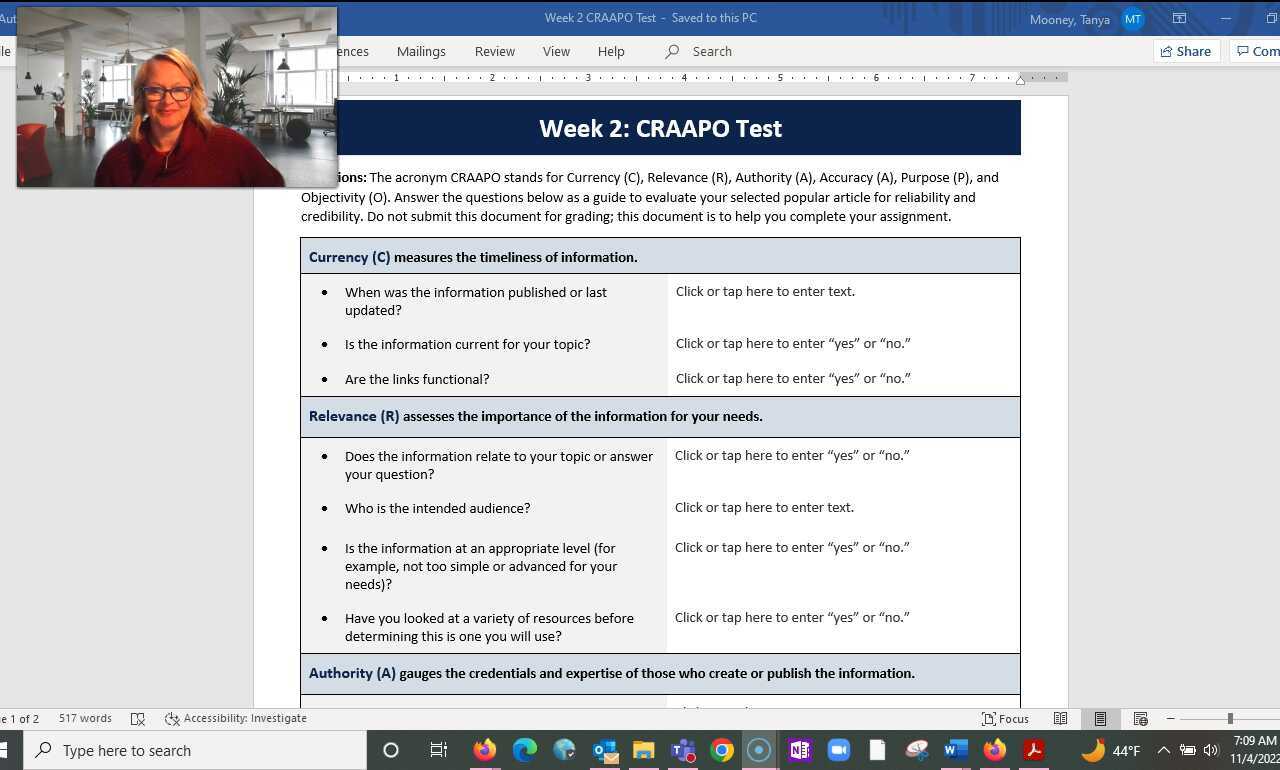The width and height of the screenshot is (1280, 770).
Task: Click answer field for when information was published
Action: click(x=765, y=291)
